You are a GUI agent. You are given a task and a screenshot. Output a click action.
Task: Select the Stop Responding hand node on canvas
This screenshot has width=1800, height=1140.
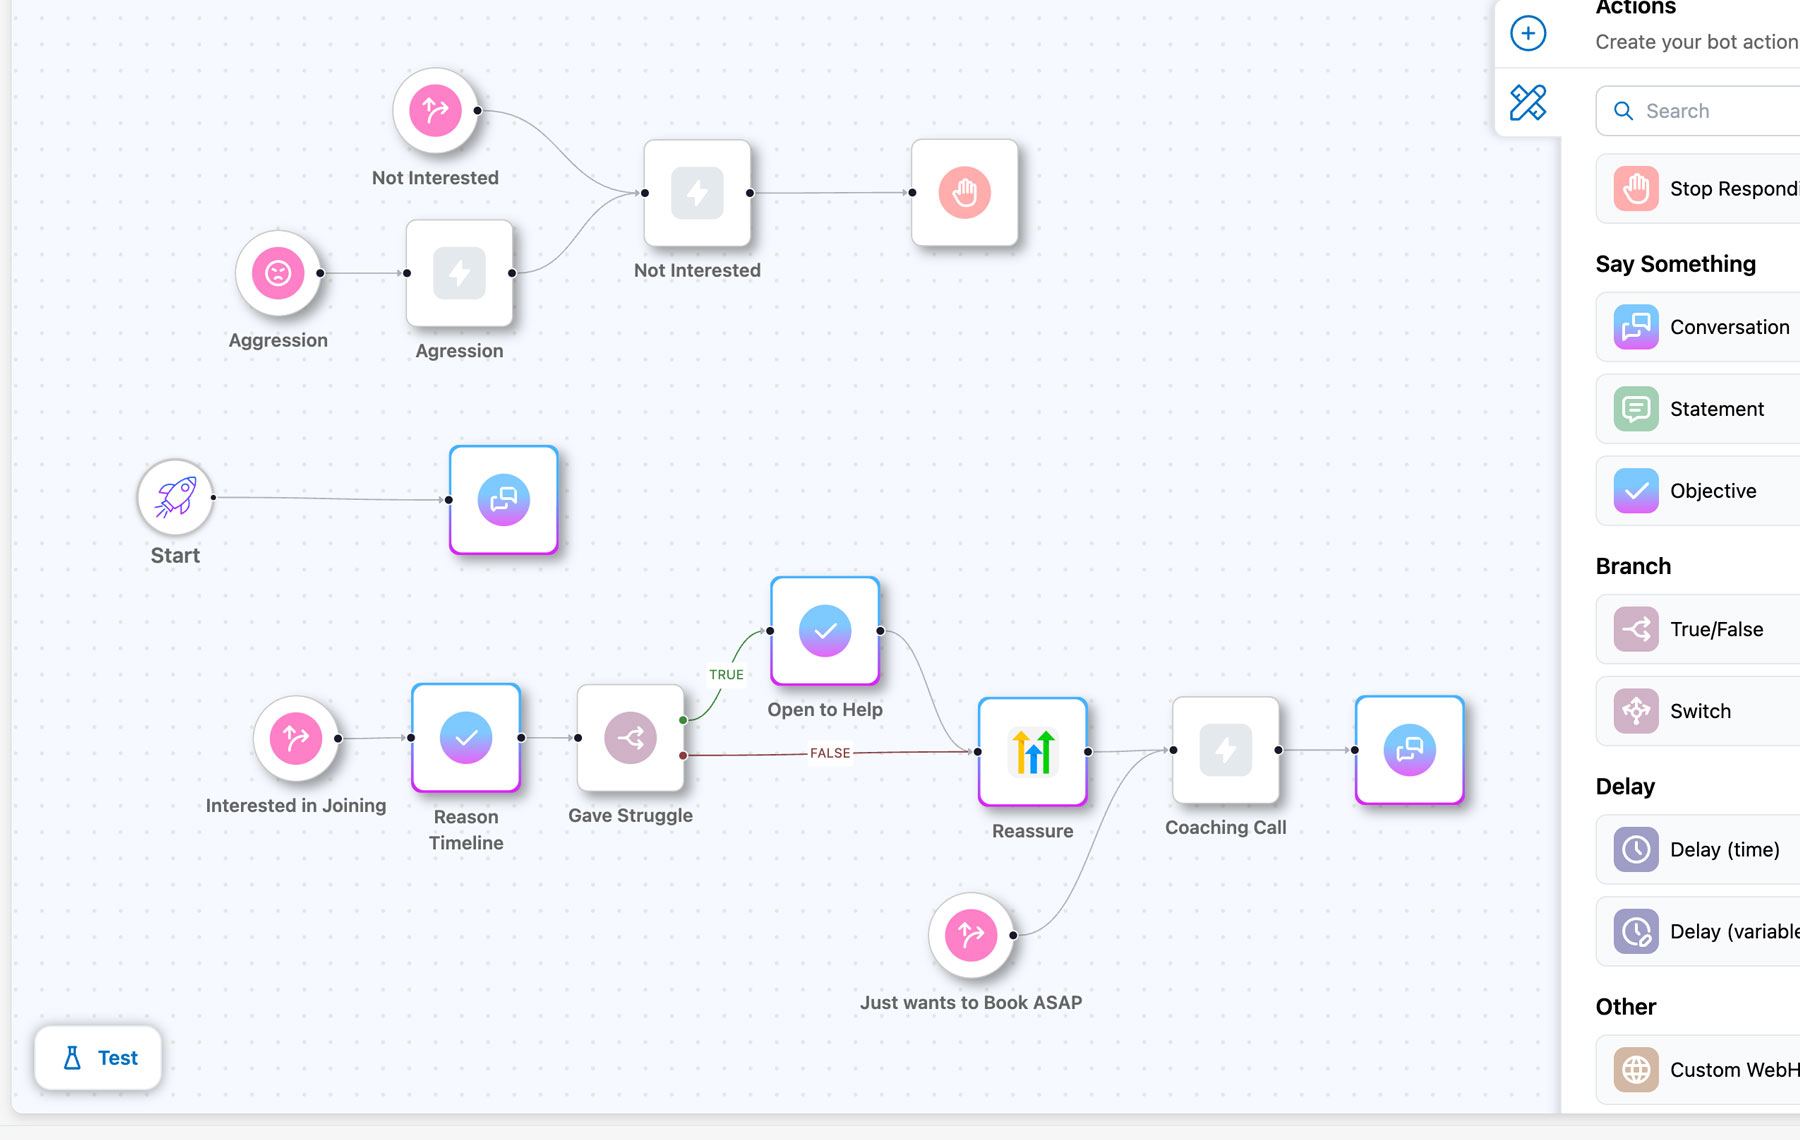click(x=964, y=192)
